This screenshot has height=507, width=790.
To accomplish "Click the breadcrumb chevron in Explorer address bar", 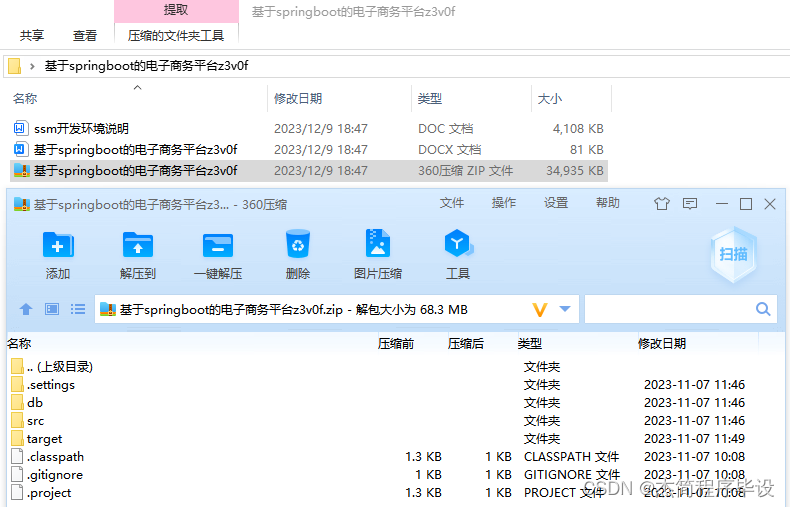I will [x=32, y=66].
